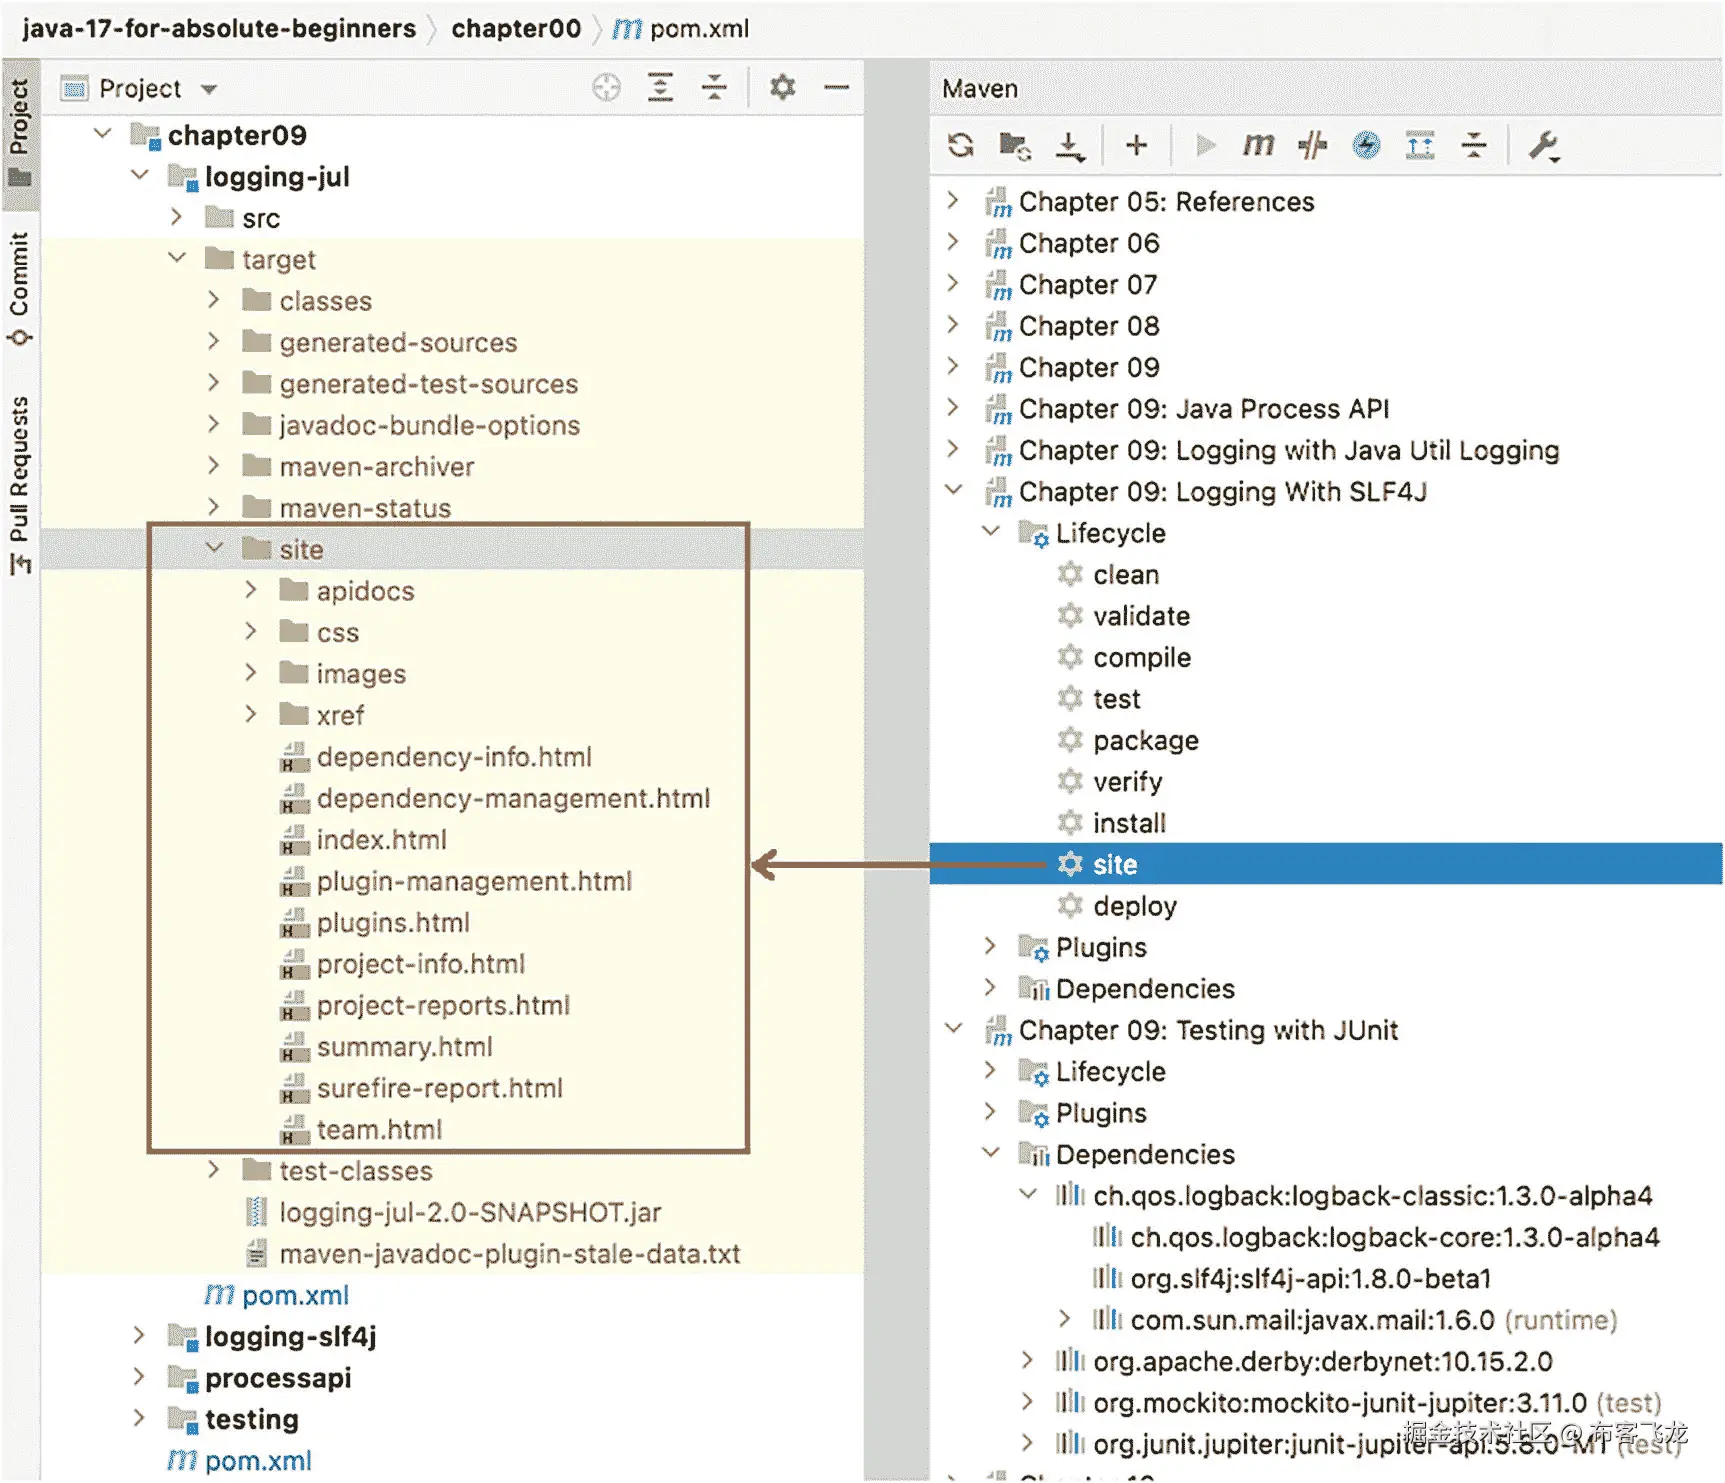The width and height of the screenshot is (1725, 1483).
Task: Select the classes folder
Action: pos(325,301)
